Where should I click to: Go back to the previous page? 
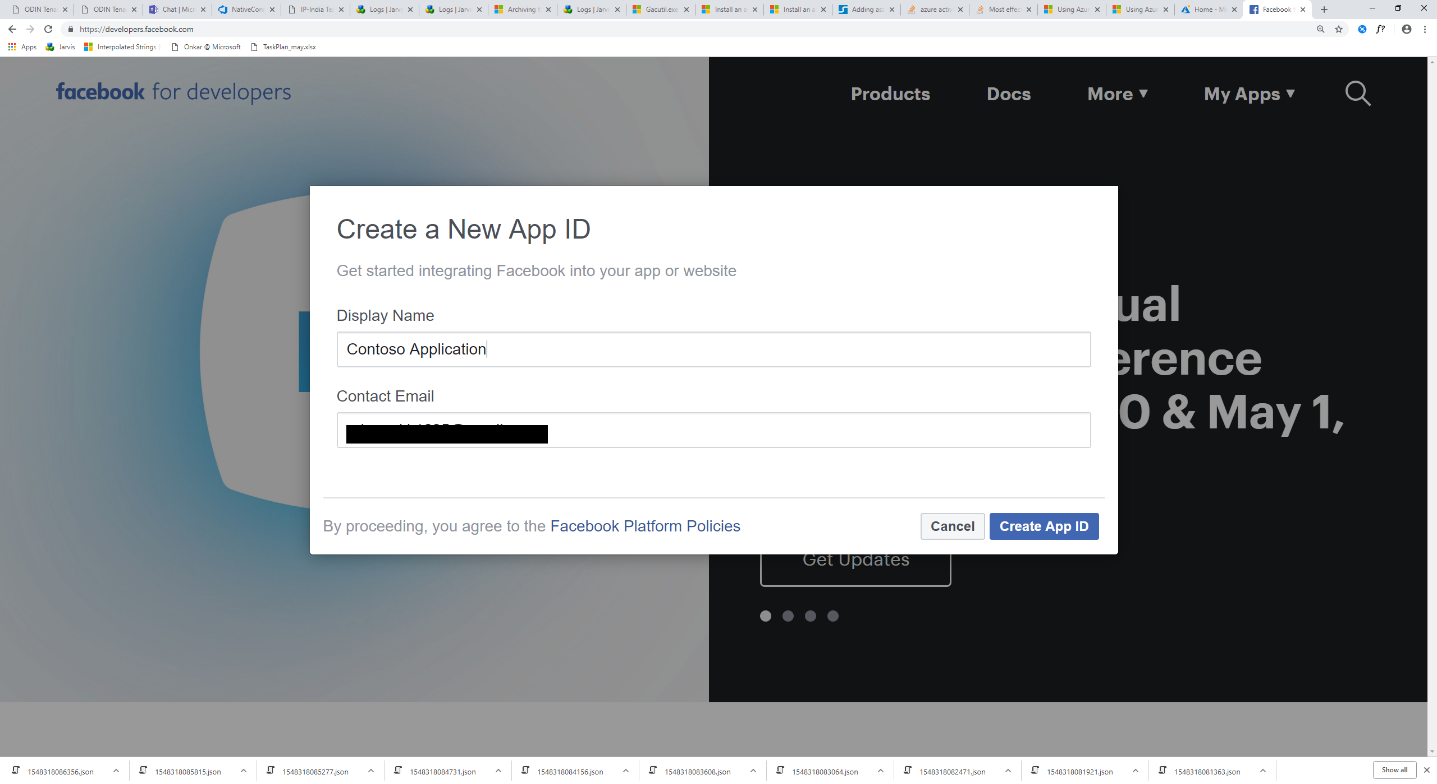(10, 29)
